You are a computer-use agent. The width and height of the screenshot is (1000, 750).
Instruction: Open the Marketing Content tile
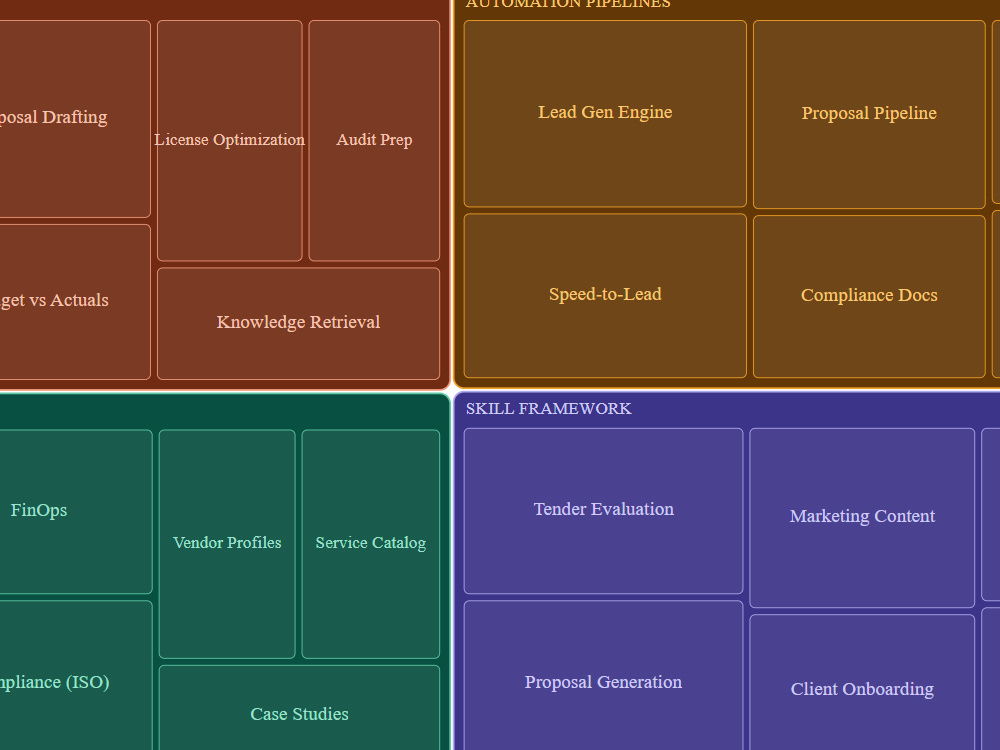pos(862,517)
